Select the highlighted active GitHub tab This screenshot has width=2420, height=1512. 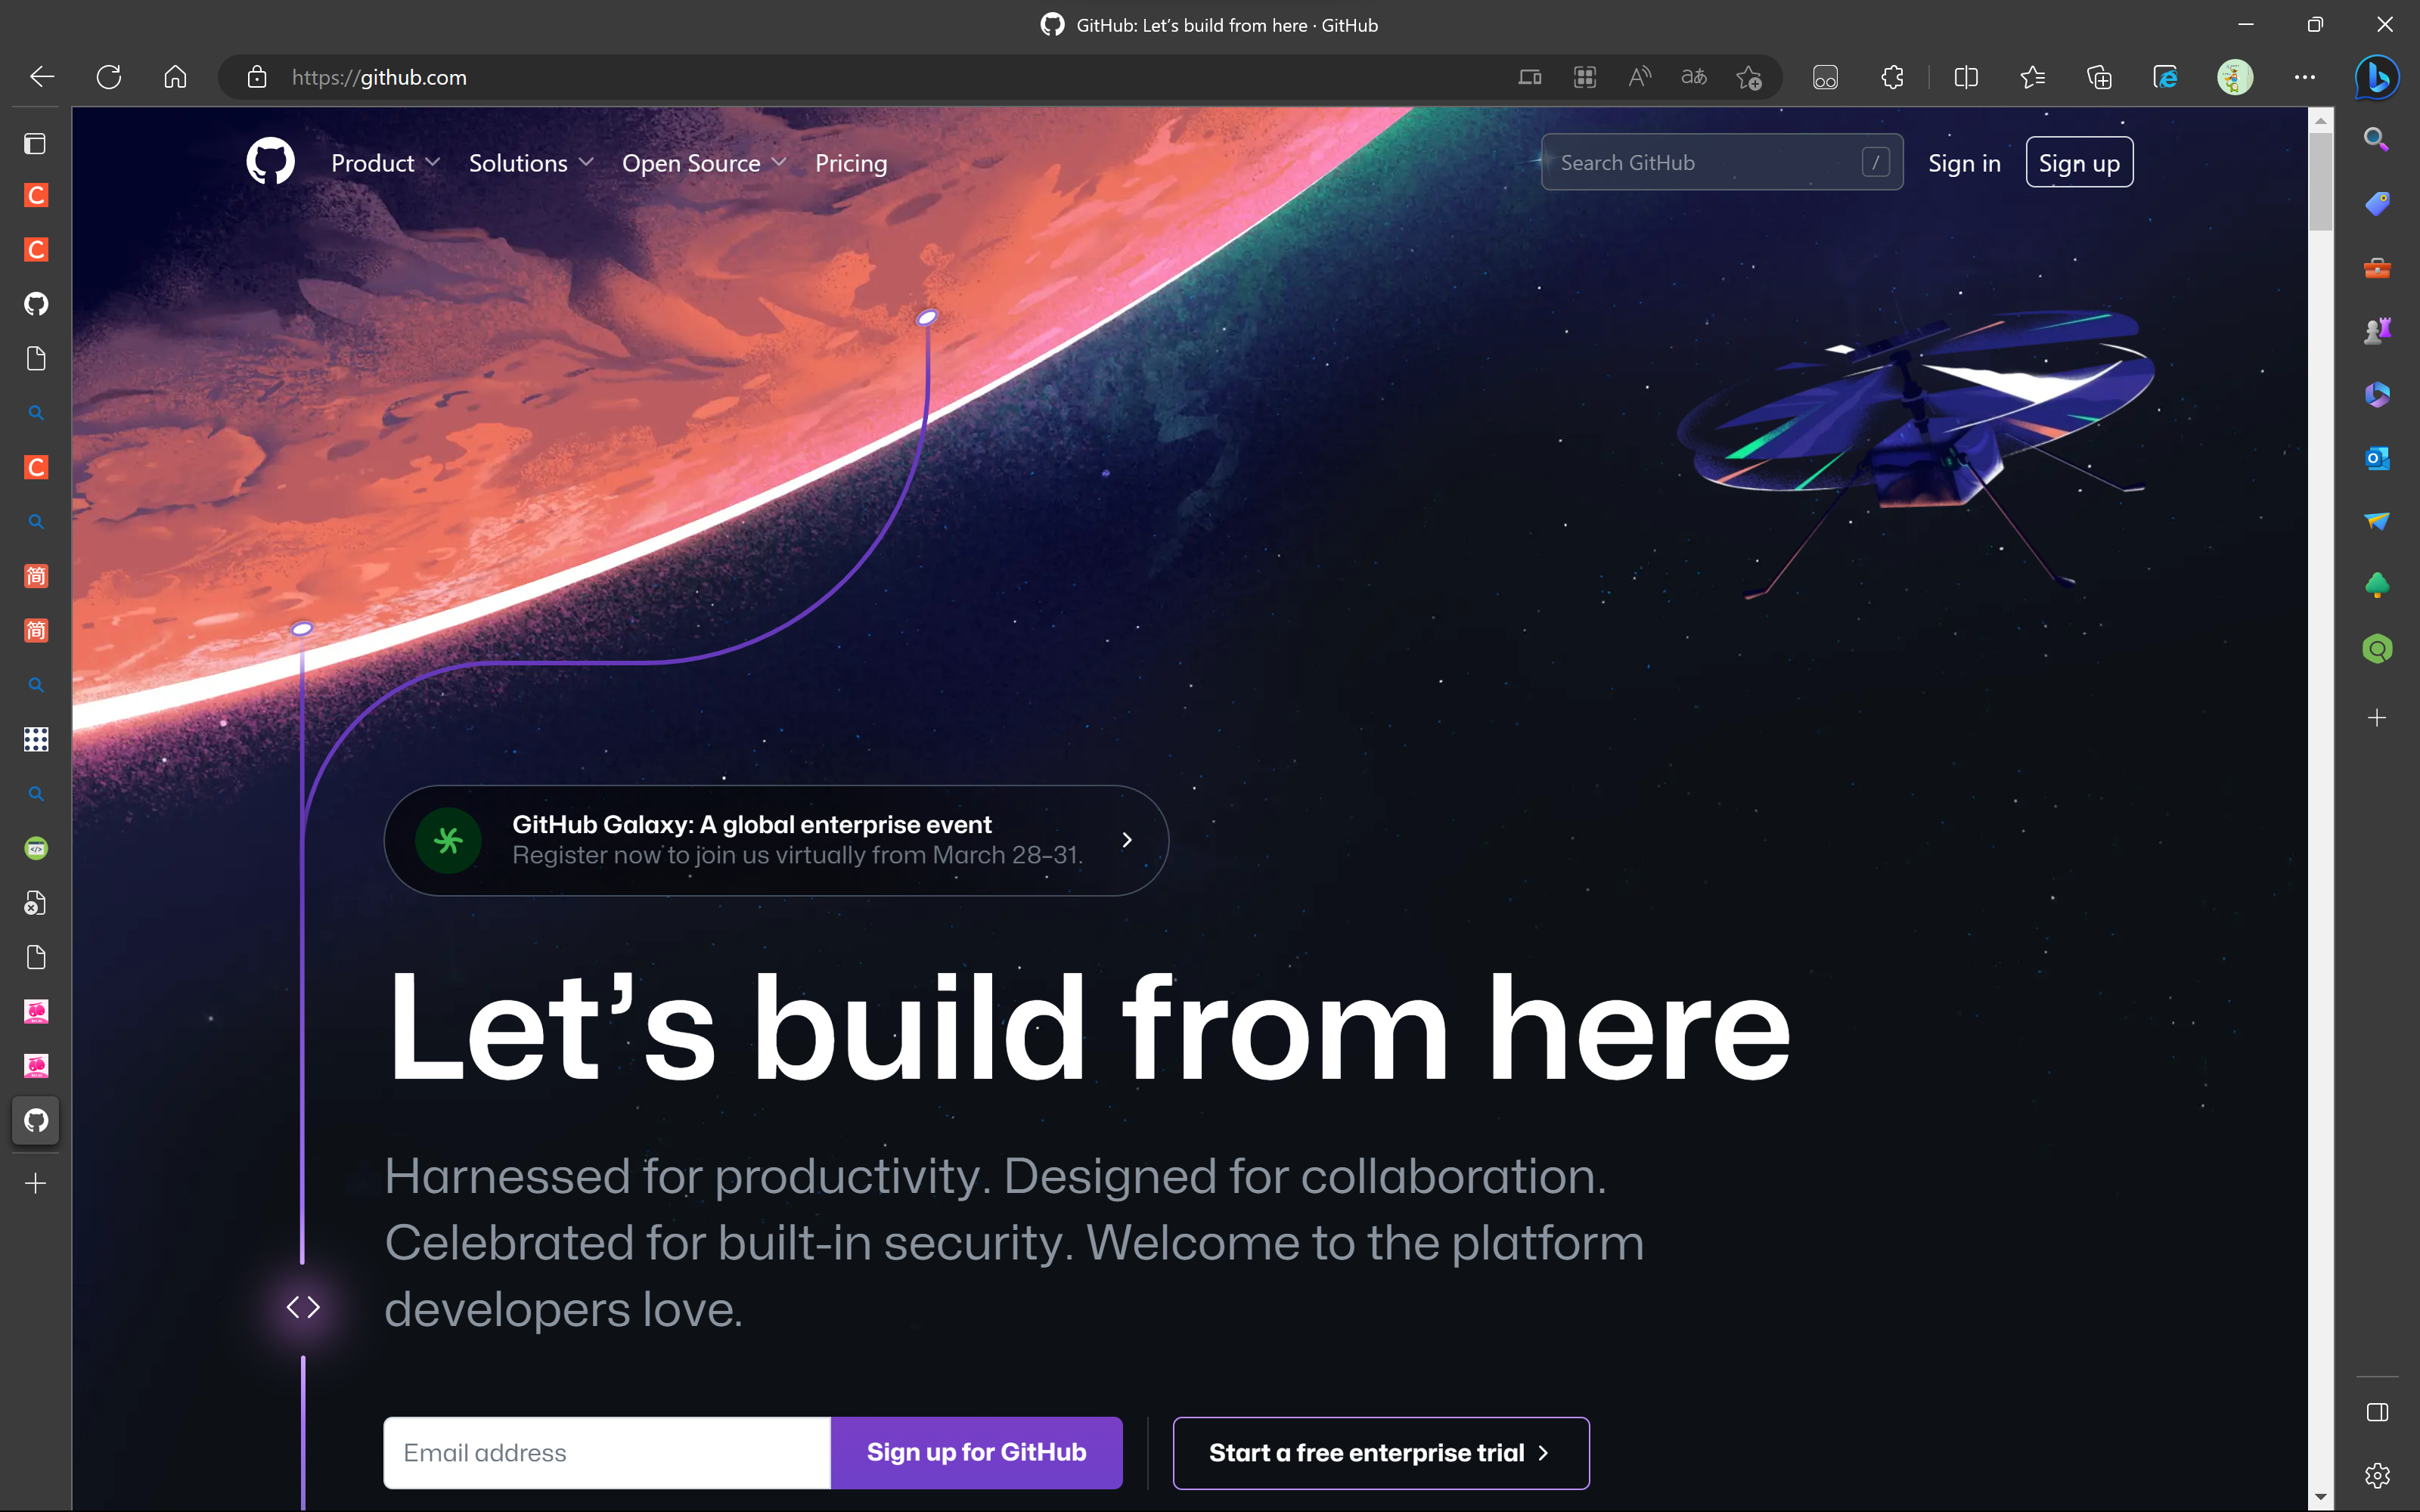[x=36, y=1120]
